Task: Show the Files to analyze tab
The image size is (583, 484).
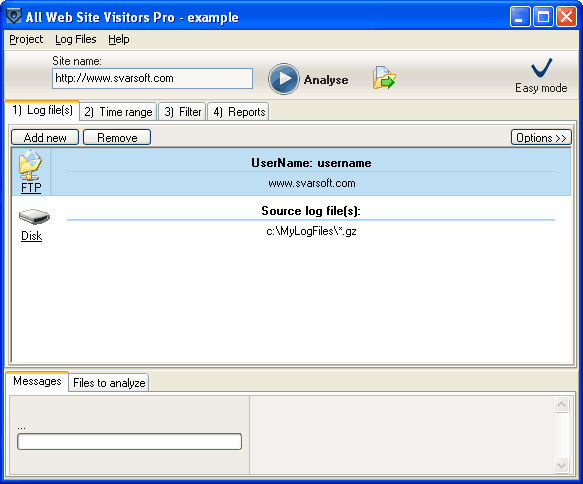Action: tap(109, 383)
